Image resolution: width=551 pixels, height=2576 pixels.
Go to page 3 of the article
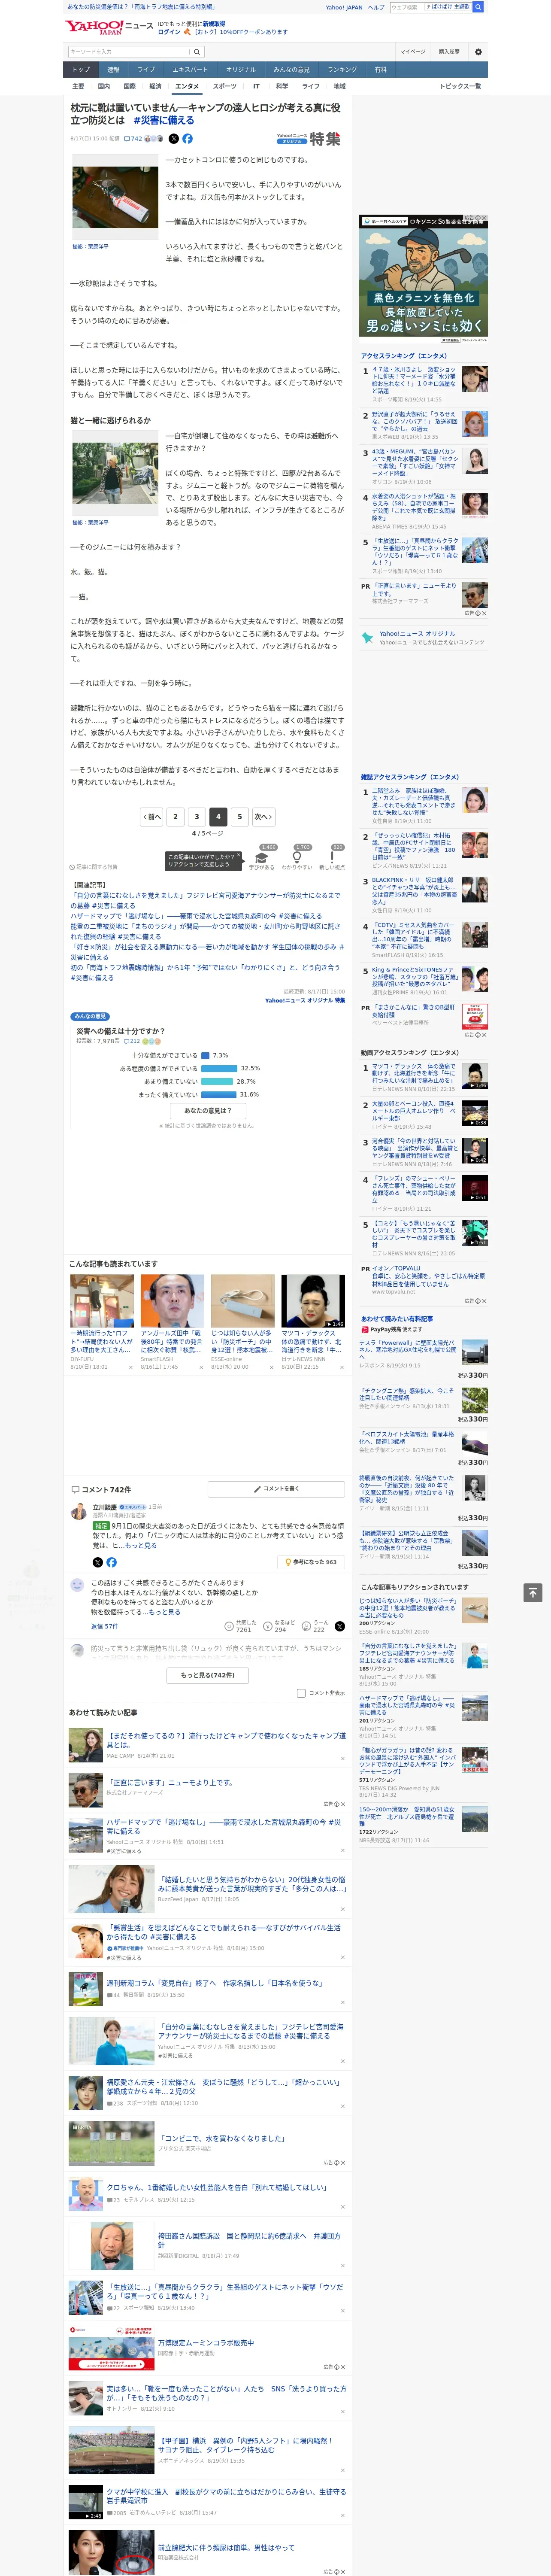pos(196,816)
